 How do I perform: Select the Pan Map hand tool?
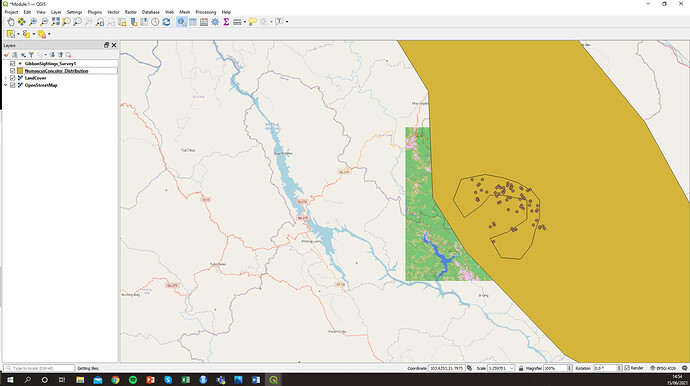click(x=11, y=22)
